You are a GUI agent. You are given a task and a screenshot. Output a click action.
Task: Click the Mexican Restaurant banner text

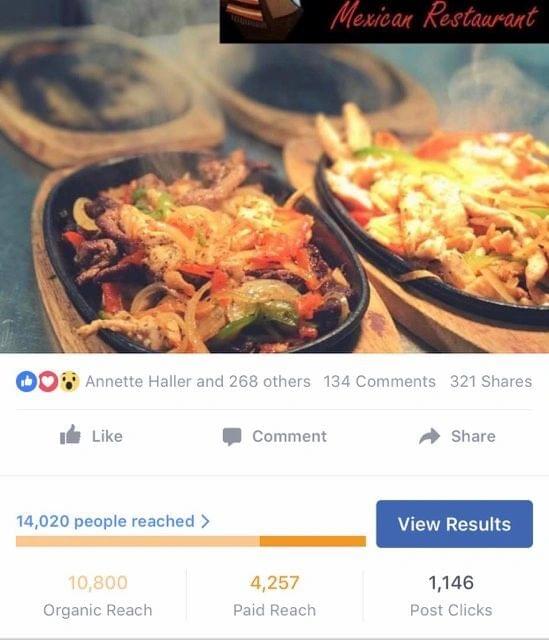[433, 16]
